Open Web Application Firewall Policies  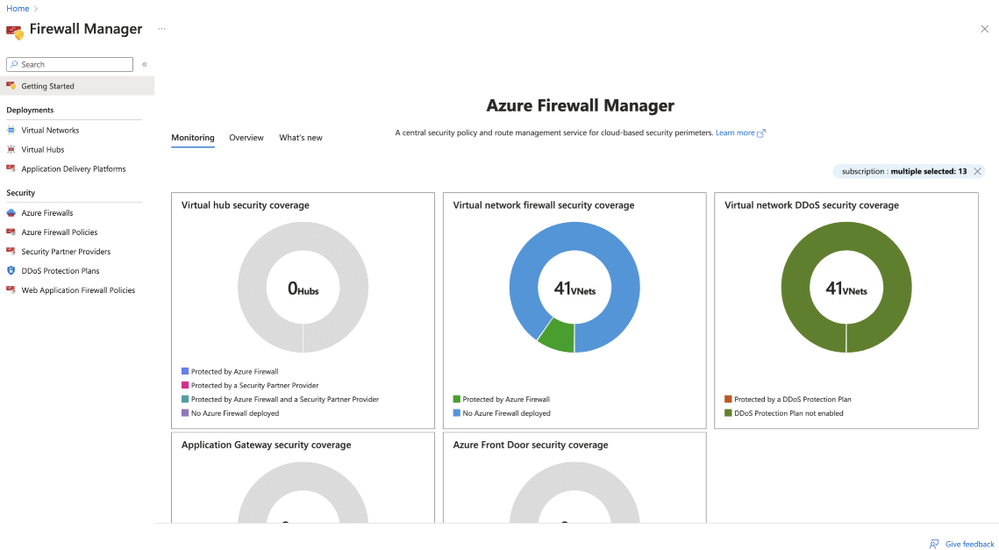pyautogui.click(x=77, y=289)
